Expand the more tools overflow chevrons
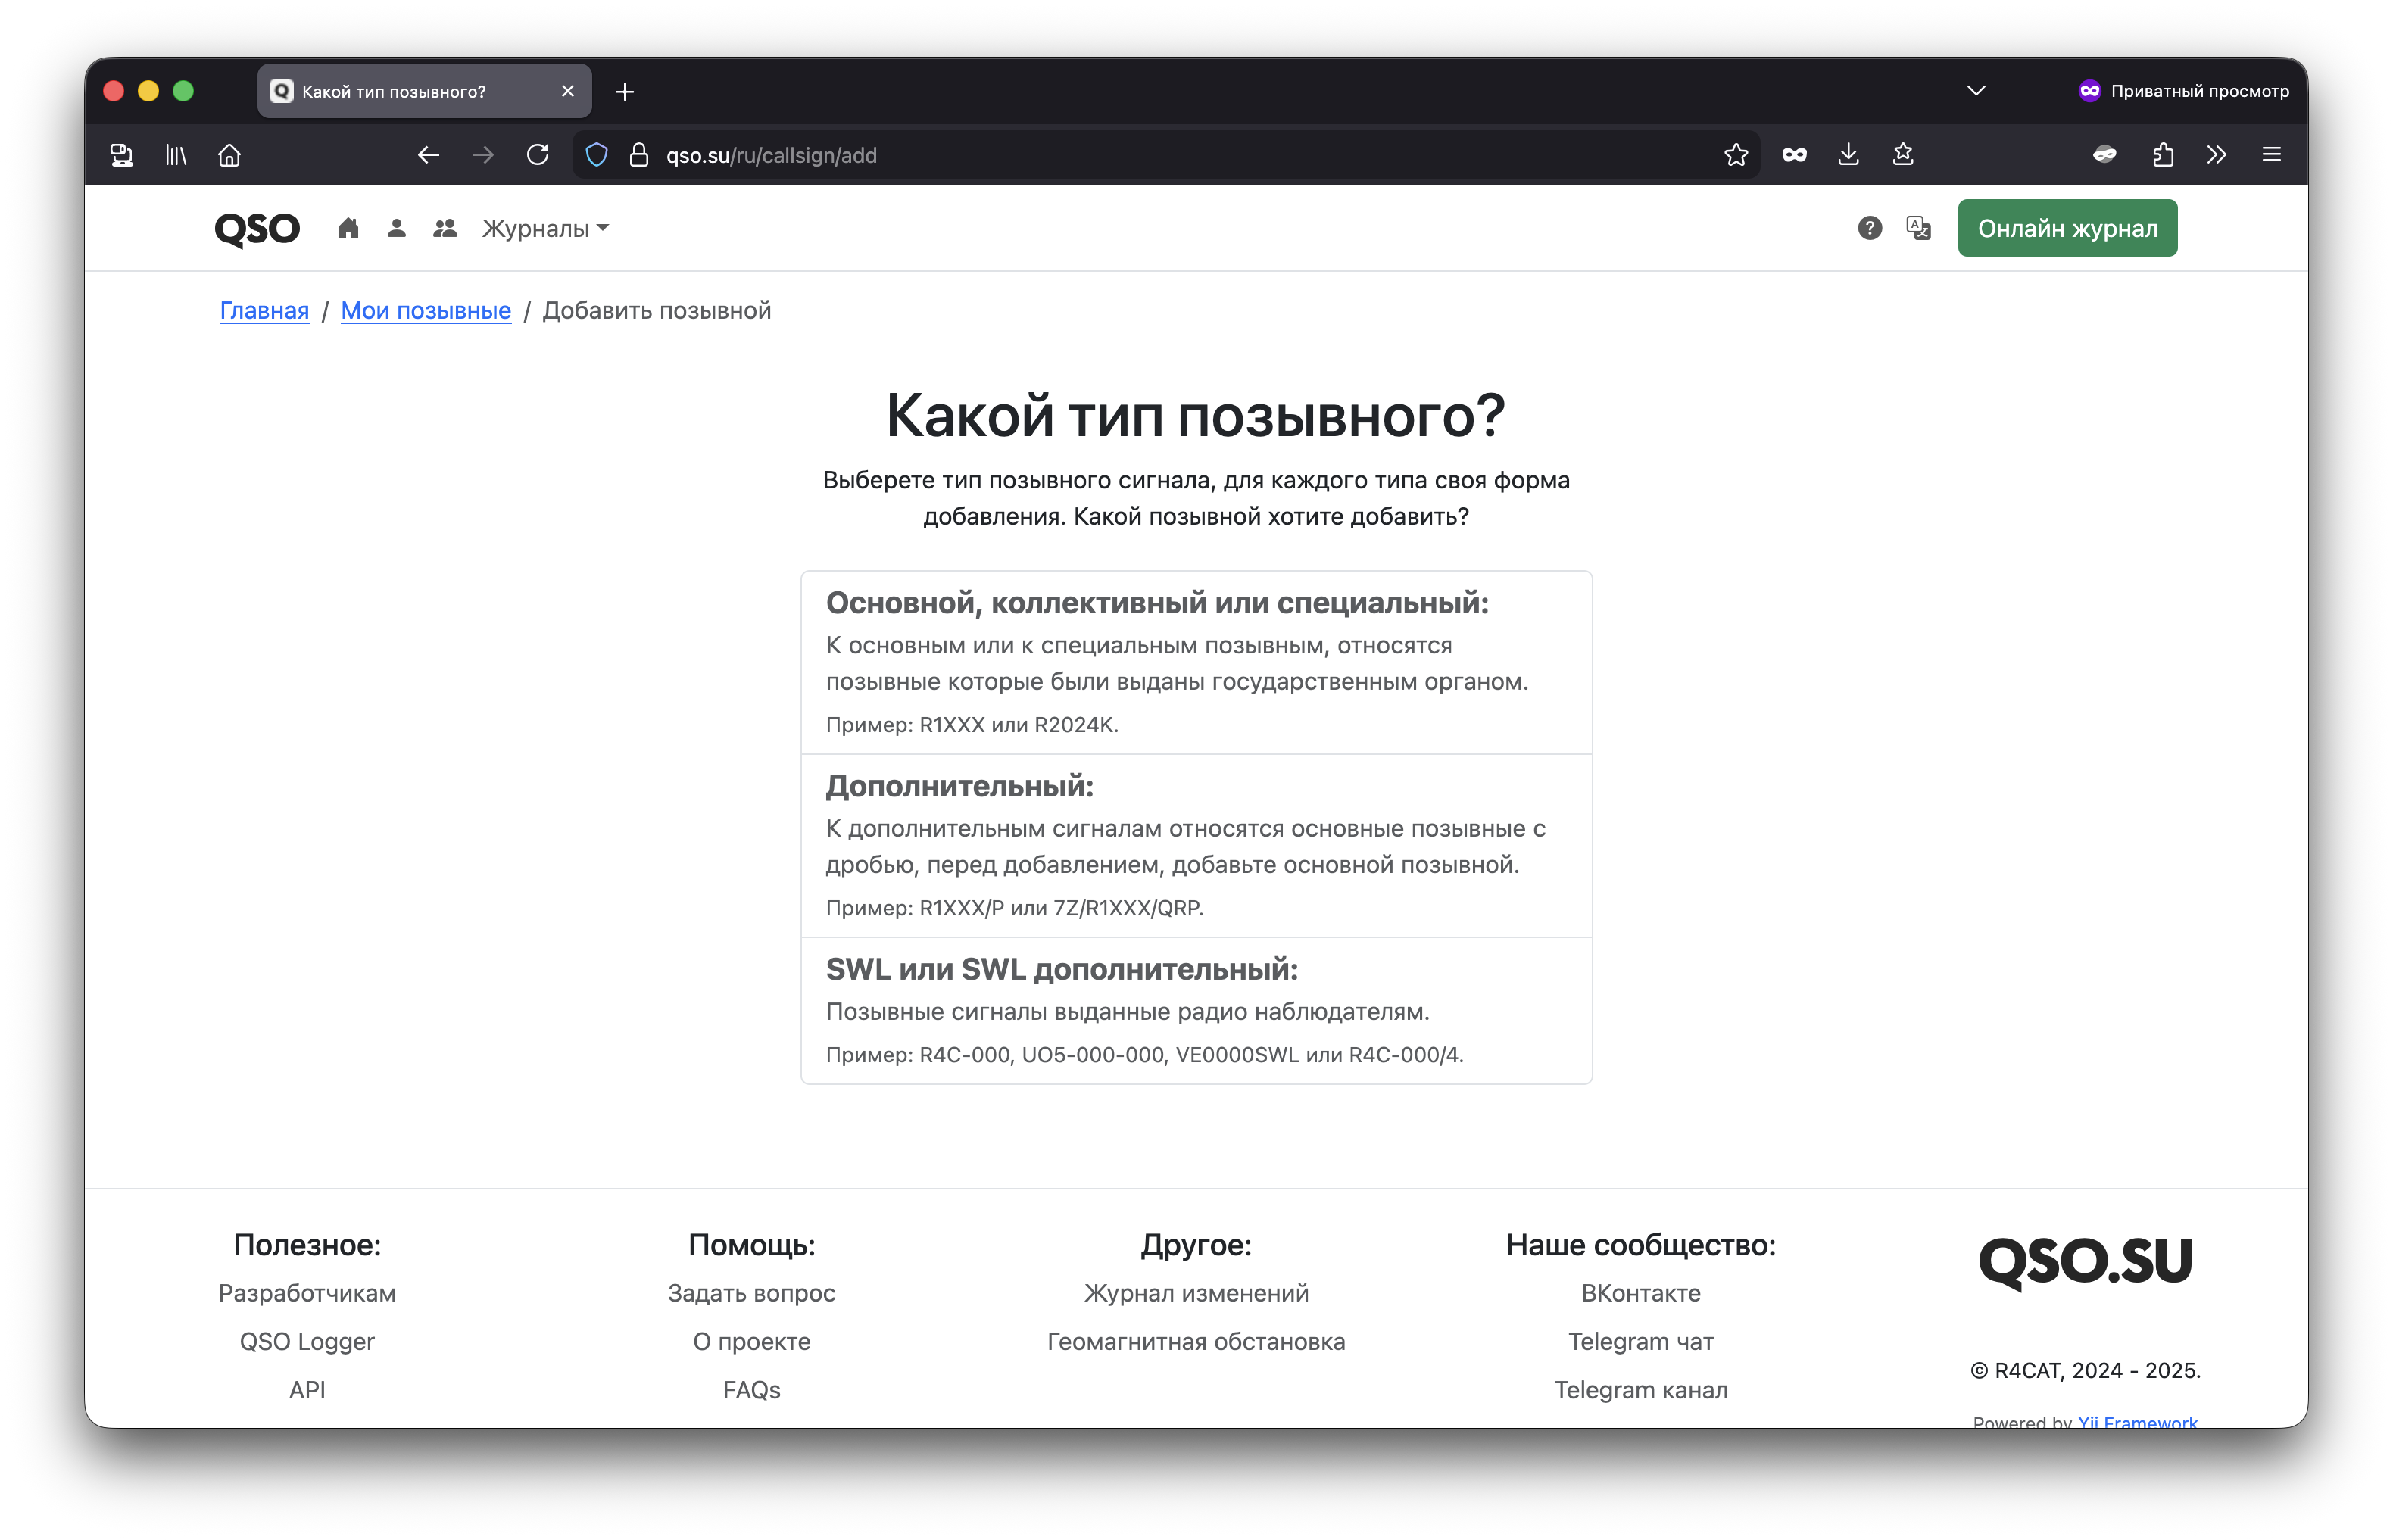2393x1540 pixels. pos(2216,155)
